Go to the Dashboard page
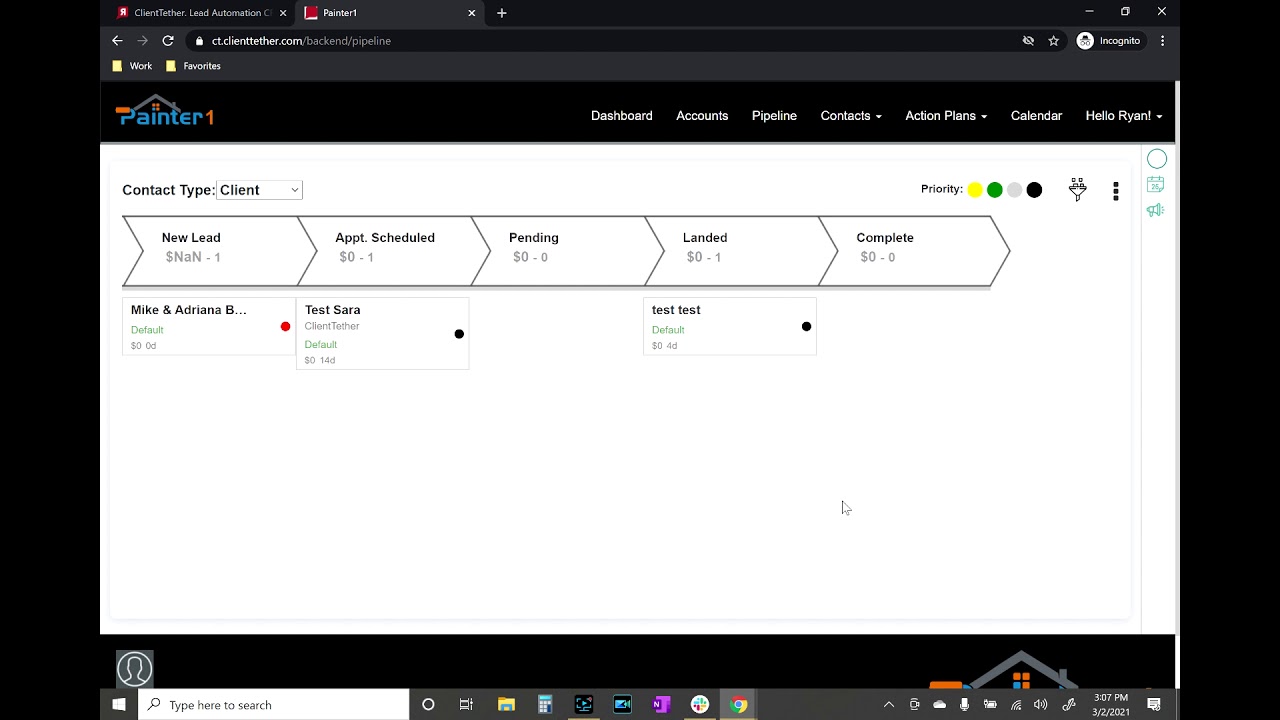 tap(622, 116)
